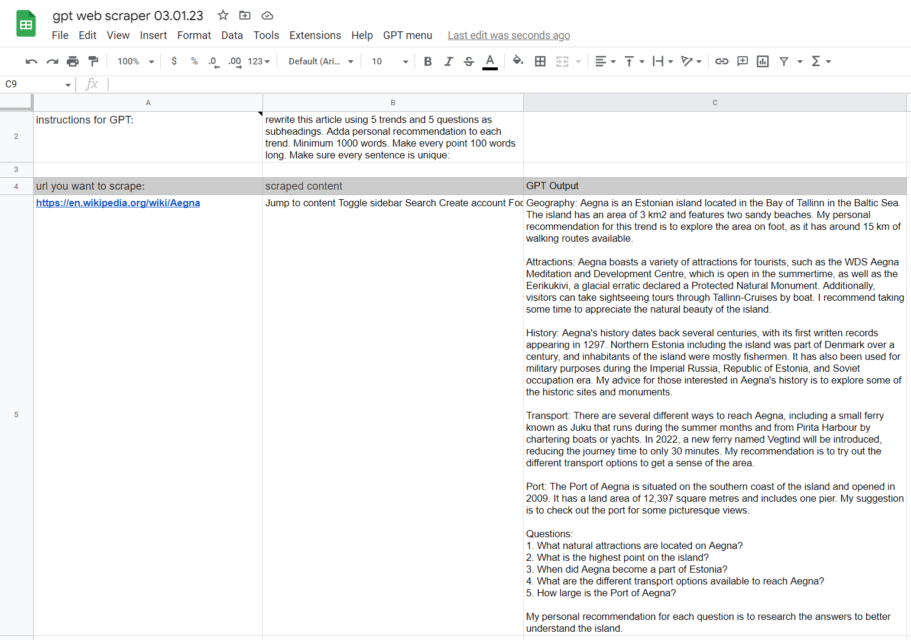
Task: Select row 4 header
Action: 16,186
